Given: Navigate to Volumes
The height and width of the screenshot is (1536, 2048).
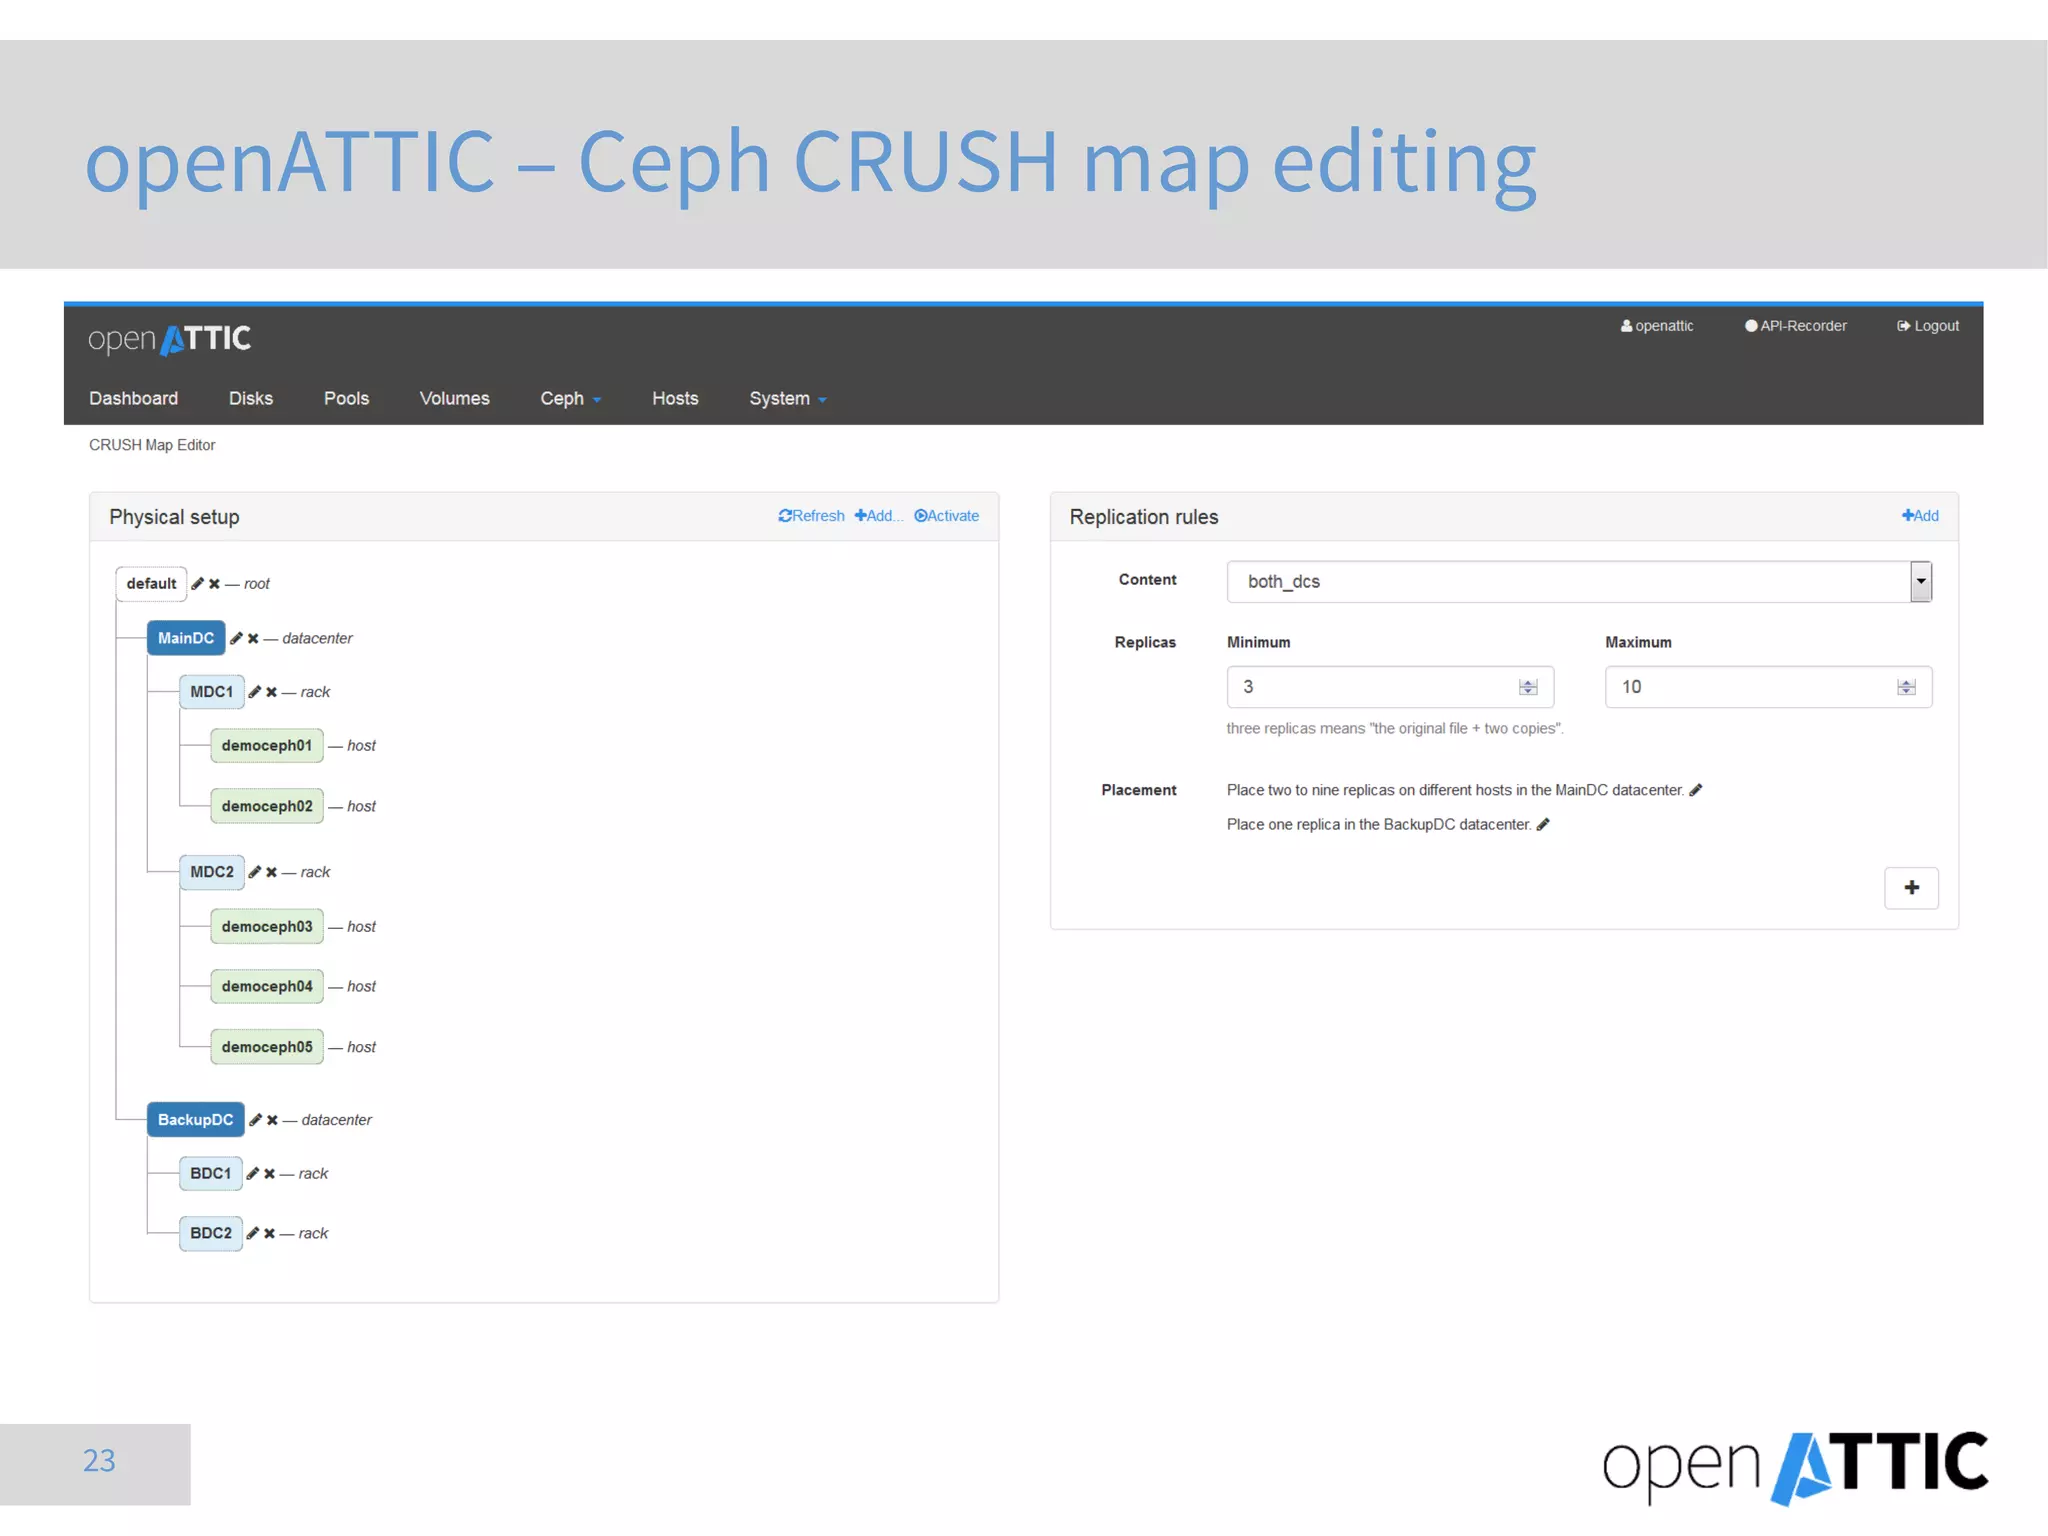Looking at the screenshot, I should click(454, 398).
